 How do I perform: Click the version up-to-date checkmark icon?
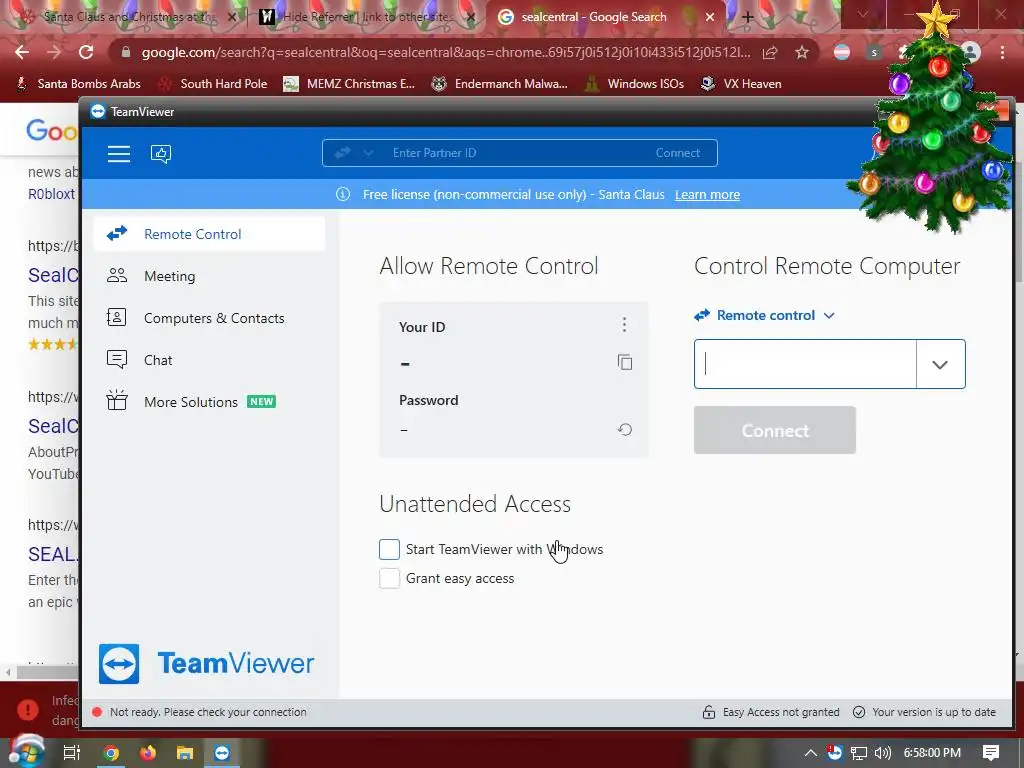click(x=859, y=712)
